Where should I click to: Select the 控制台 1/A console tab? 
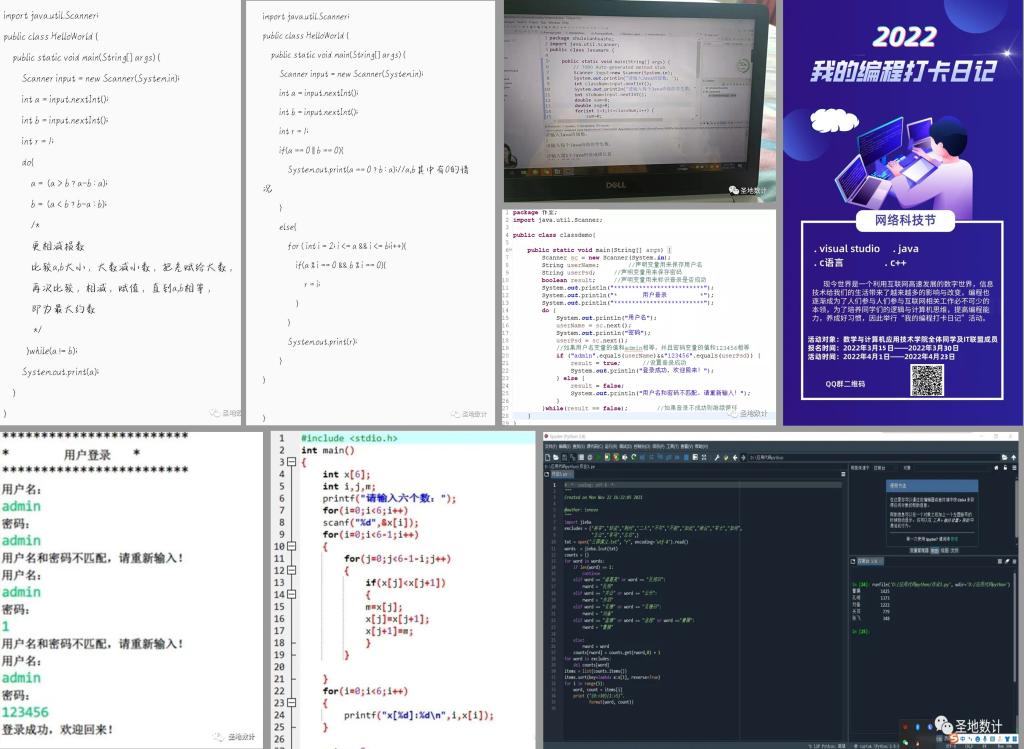[870, 561]
